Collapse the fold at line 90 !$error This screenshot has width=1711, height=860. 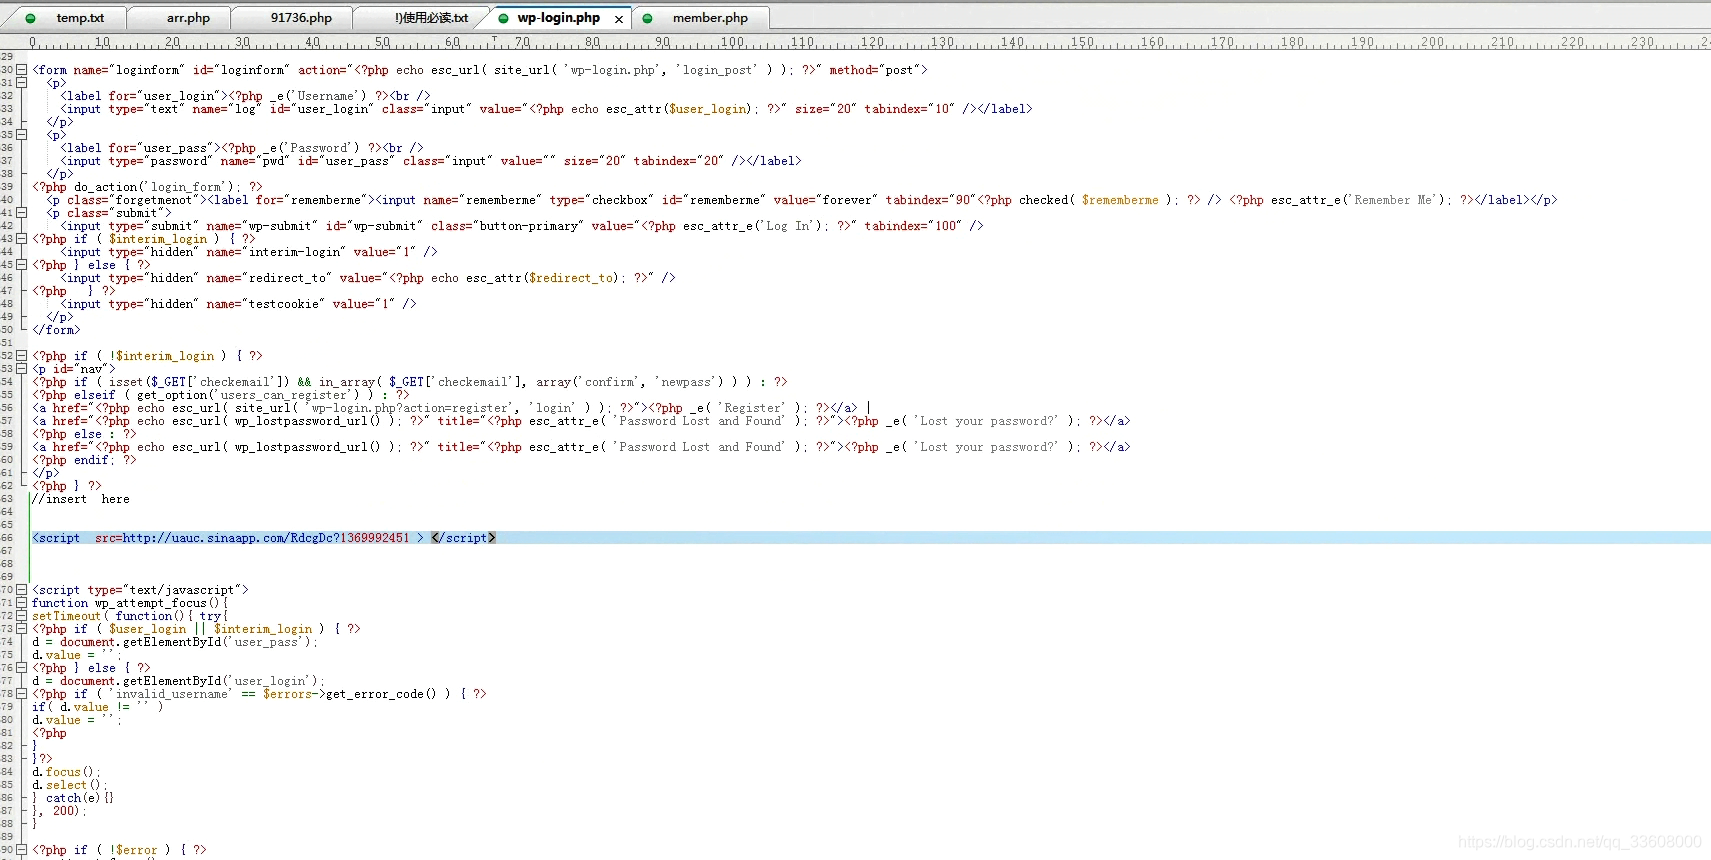click(x=21, y=850)
